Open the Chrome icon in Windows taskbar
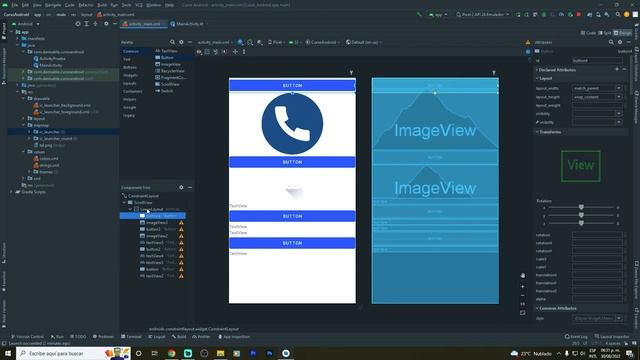This screenshot has width=640, height=360. point(171,353)
